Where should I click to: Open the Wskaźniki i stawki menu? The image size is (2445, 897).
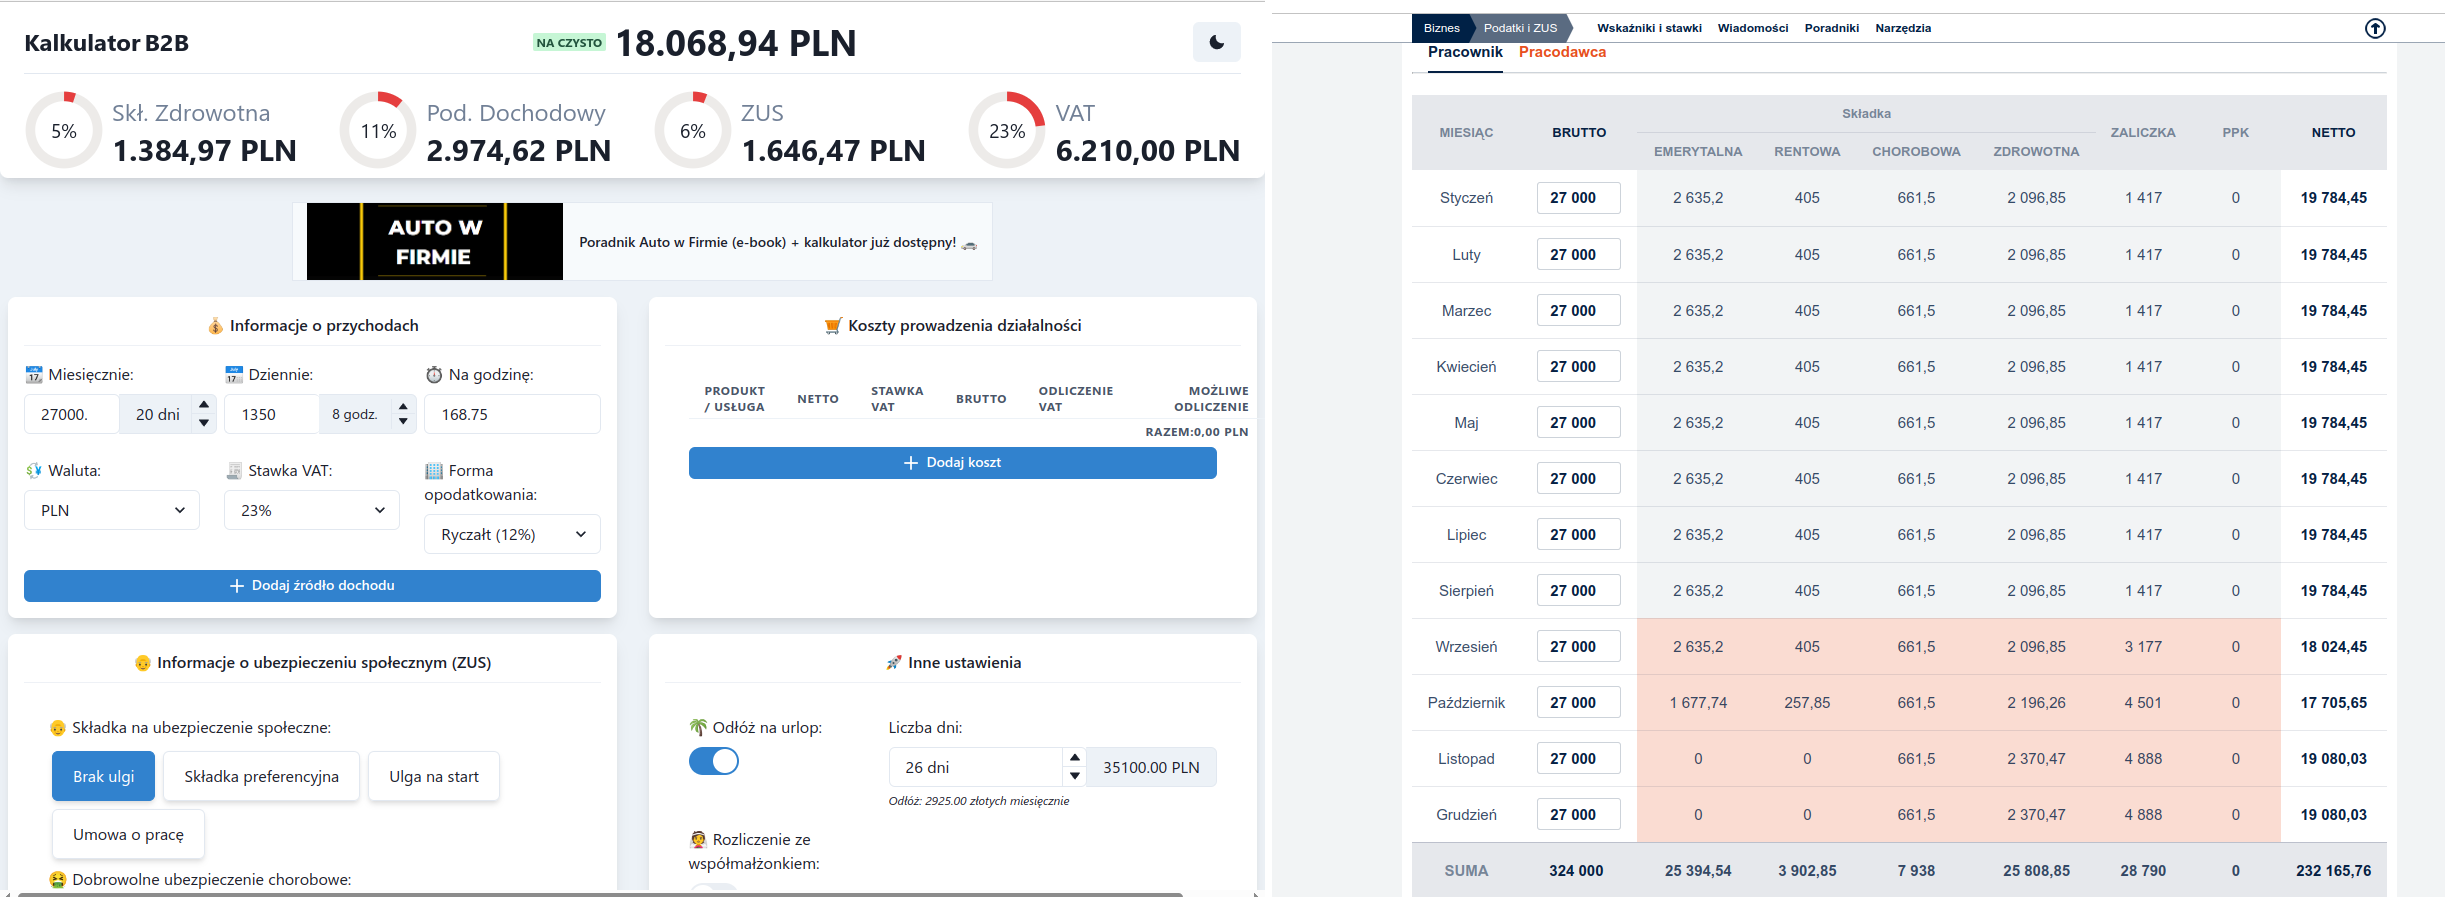click(x=1649, y=28)
